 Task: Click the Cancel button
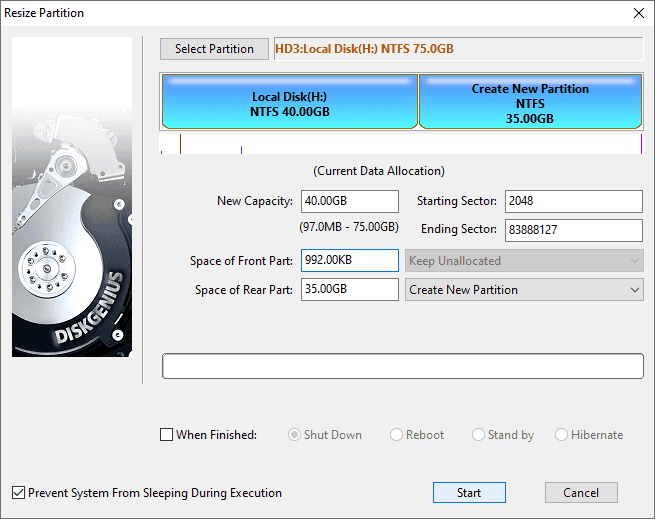point(581,493)
